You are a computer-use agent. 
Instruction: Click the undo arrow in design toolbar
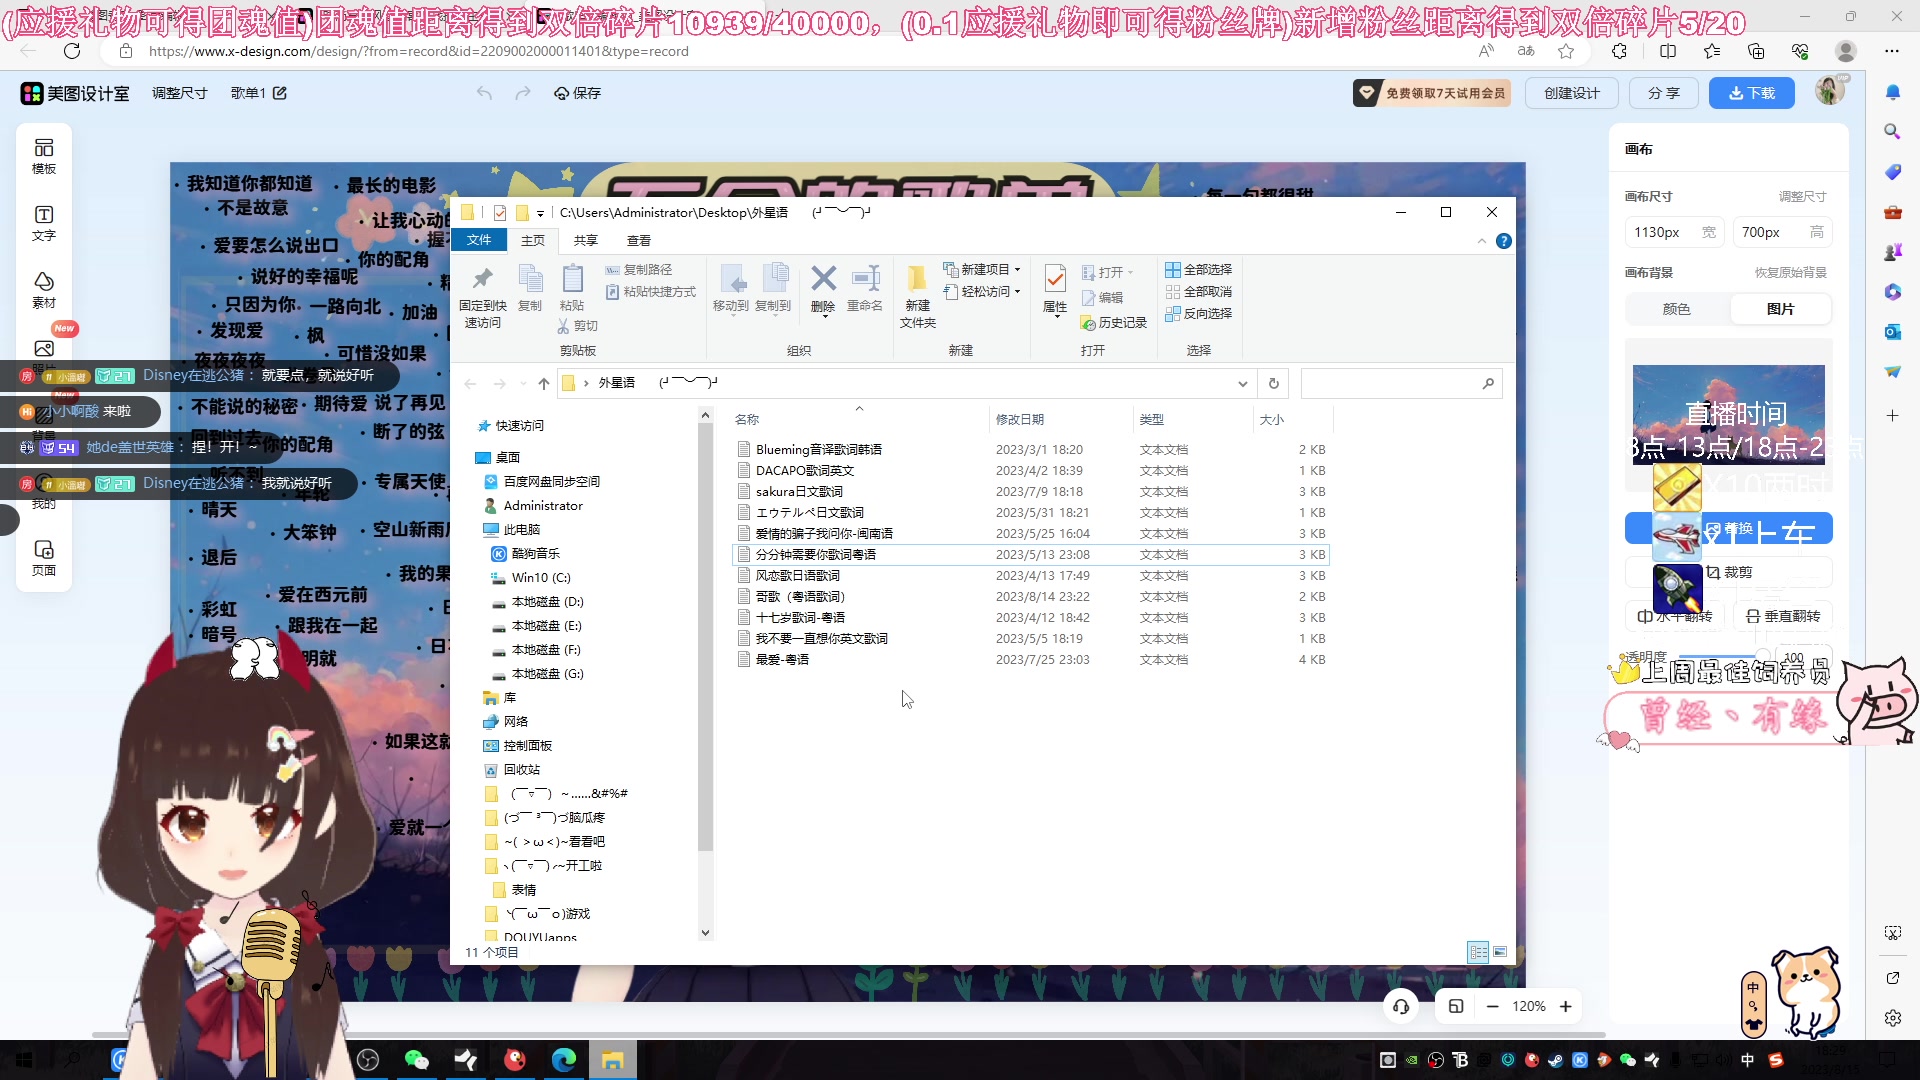pos(485,93)
